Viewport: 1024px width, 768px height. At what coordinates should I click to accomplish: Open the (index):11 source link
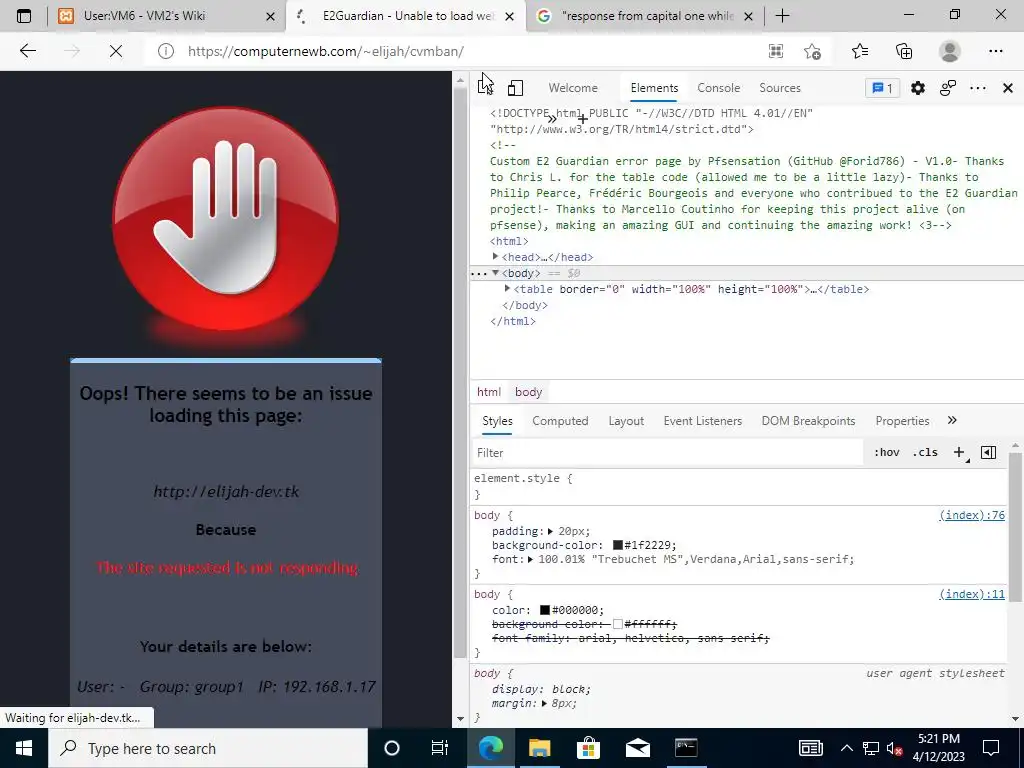[972, 594]
